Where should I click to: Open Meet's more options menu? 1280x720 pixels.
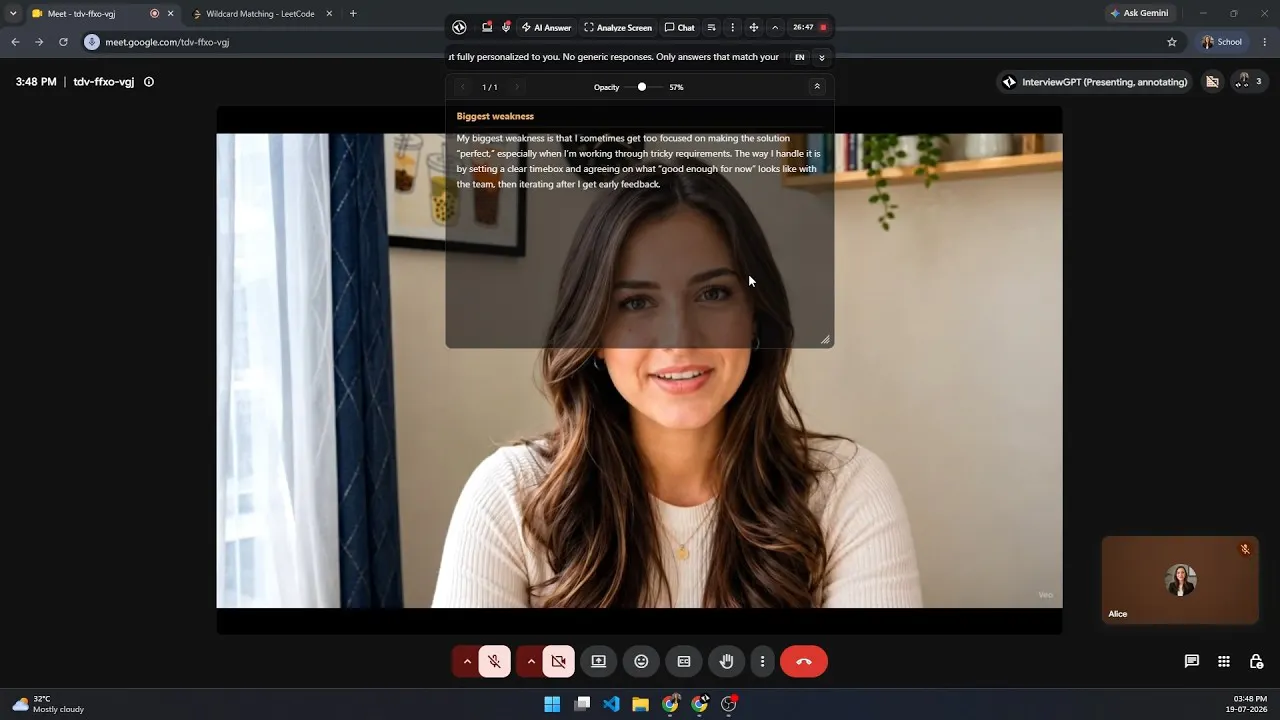[762, 661]
